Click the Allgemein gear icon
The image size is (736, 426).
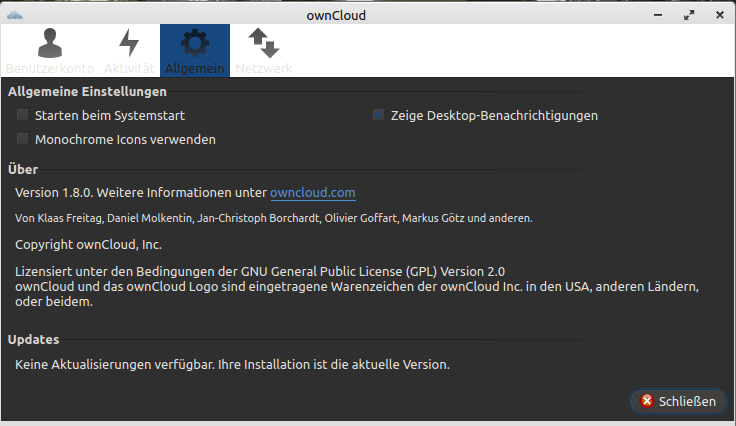pyautogui.click(x=195, y=43)
